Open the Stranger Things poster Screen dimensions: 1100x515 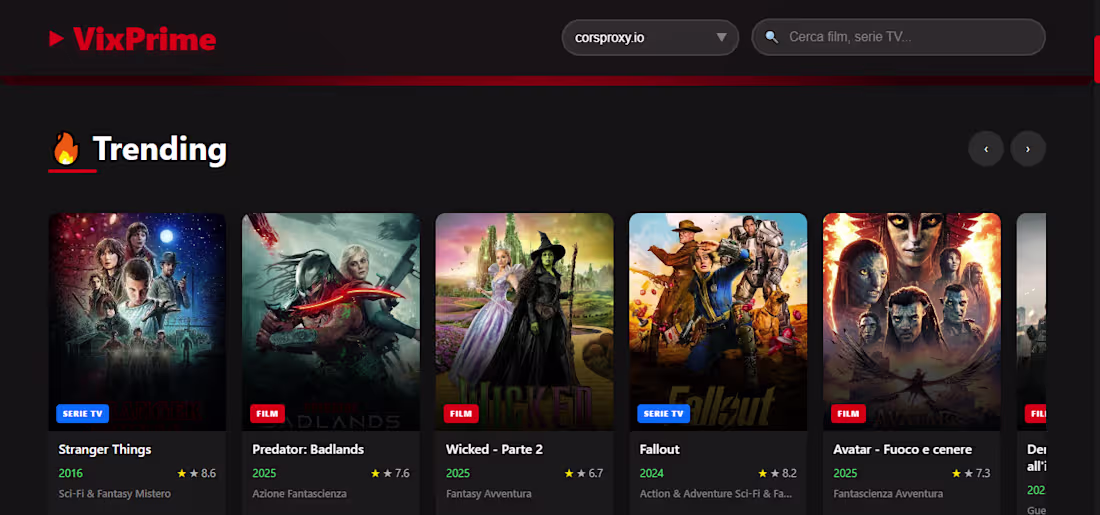point(138,321)
